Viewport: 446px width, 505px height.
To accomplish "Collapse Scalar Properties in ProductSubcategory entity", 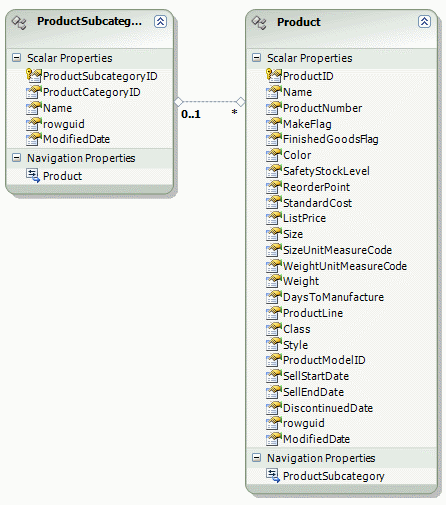I will 16,58.
